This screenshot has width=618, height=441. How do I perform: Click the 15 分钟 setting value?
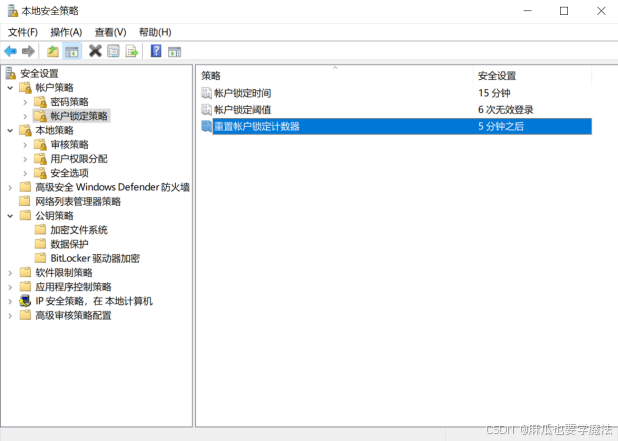tap(494, 93)
